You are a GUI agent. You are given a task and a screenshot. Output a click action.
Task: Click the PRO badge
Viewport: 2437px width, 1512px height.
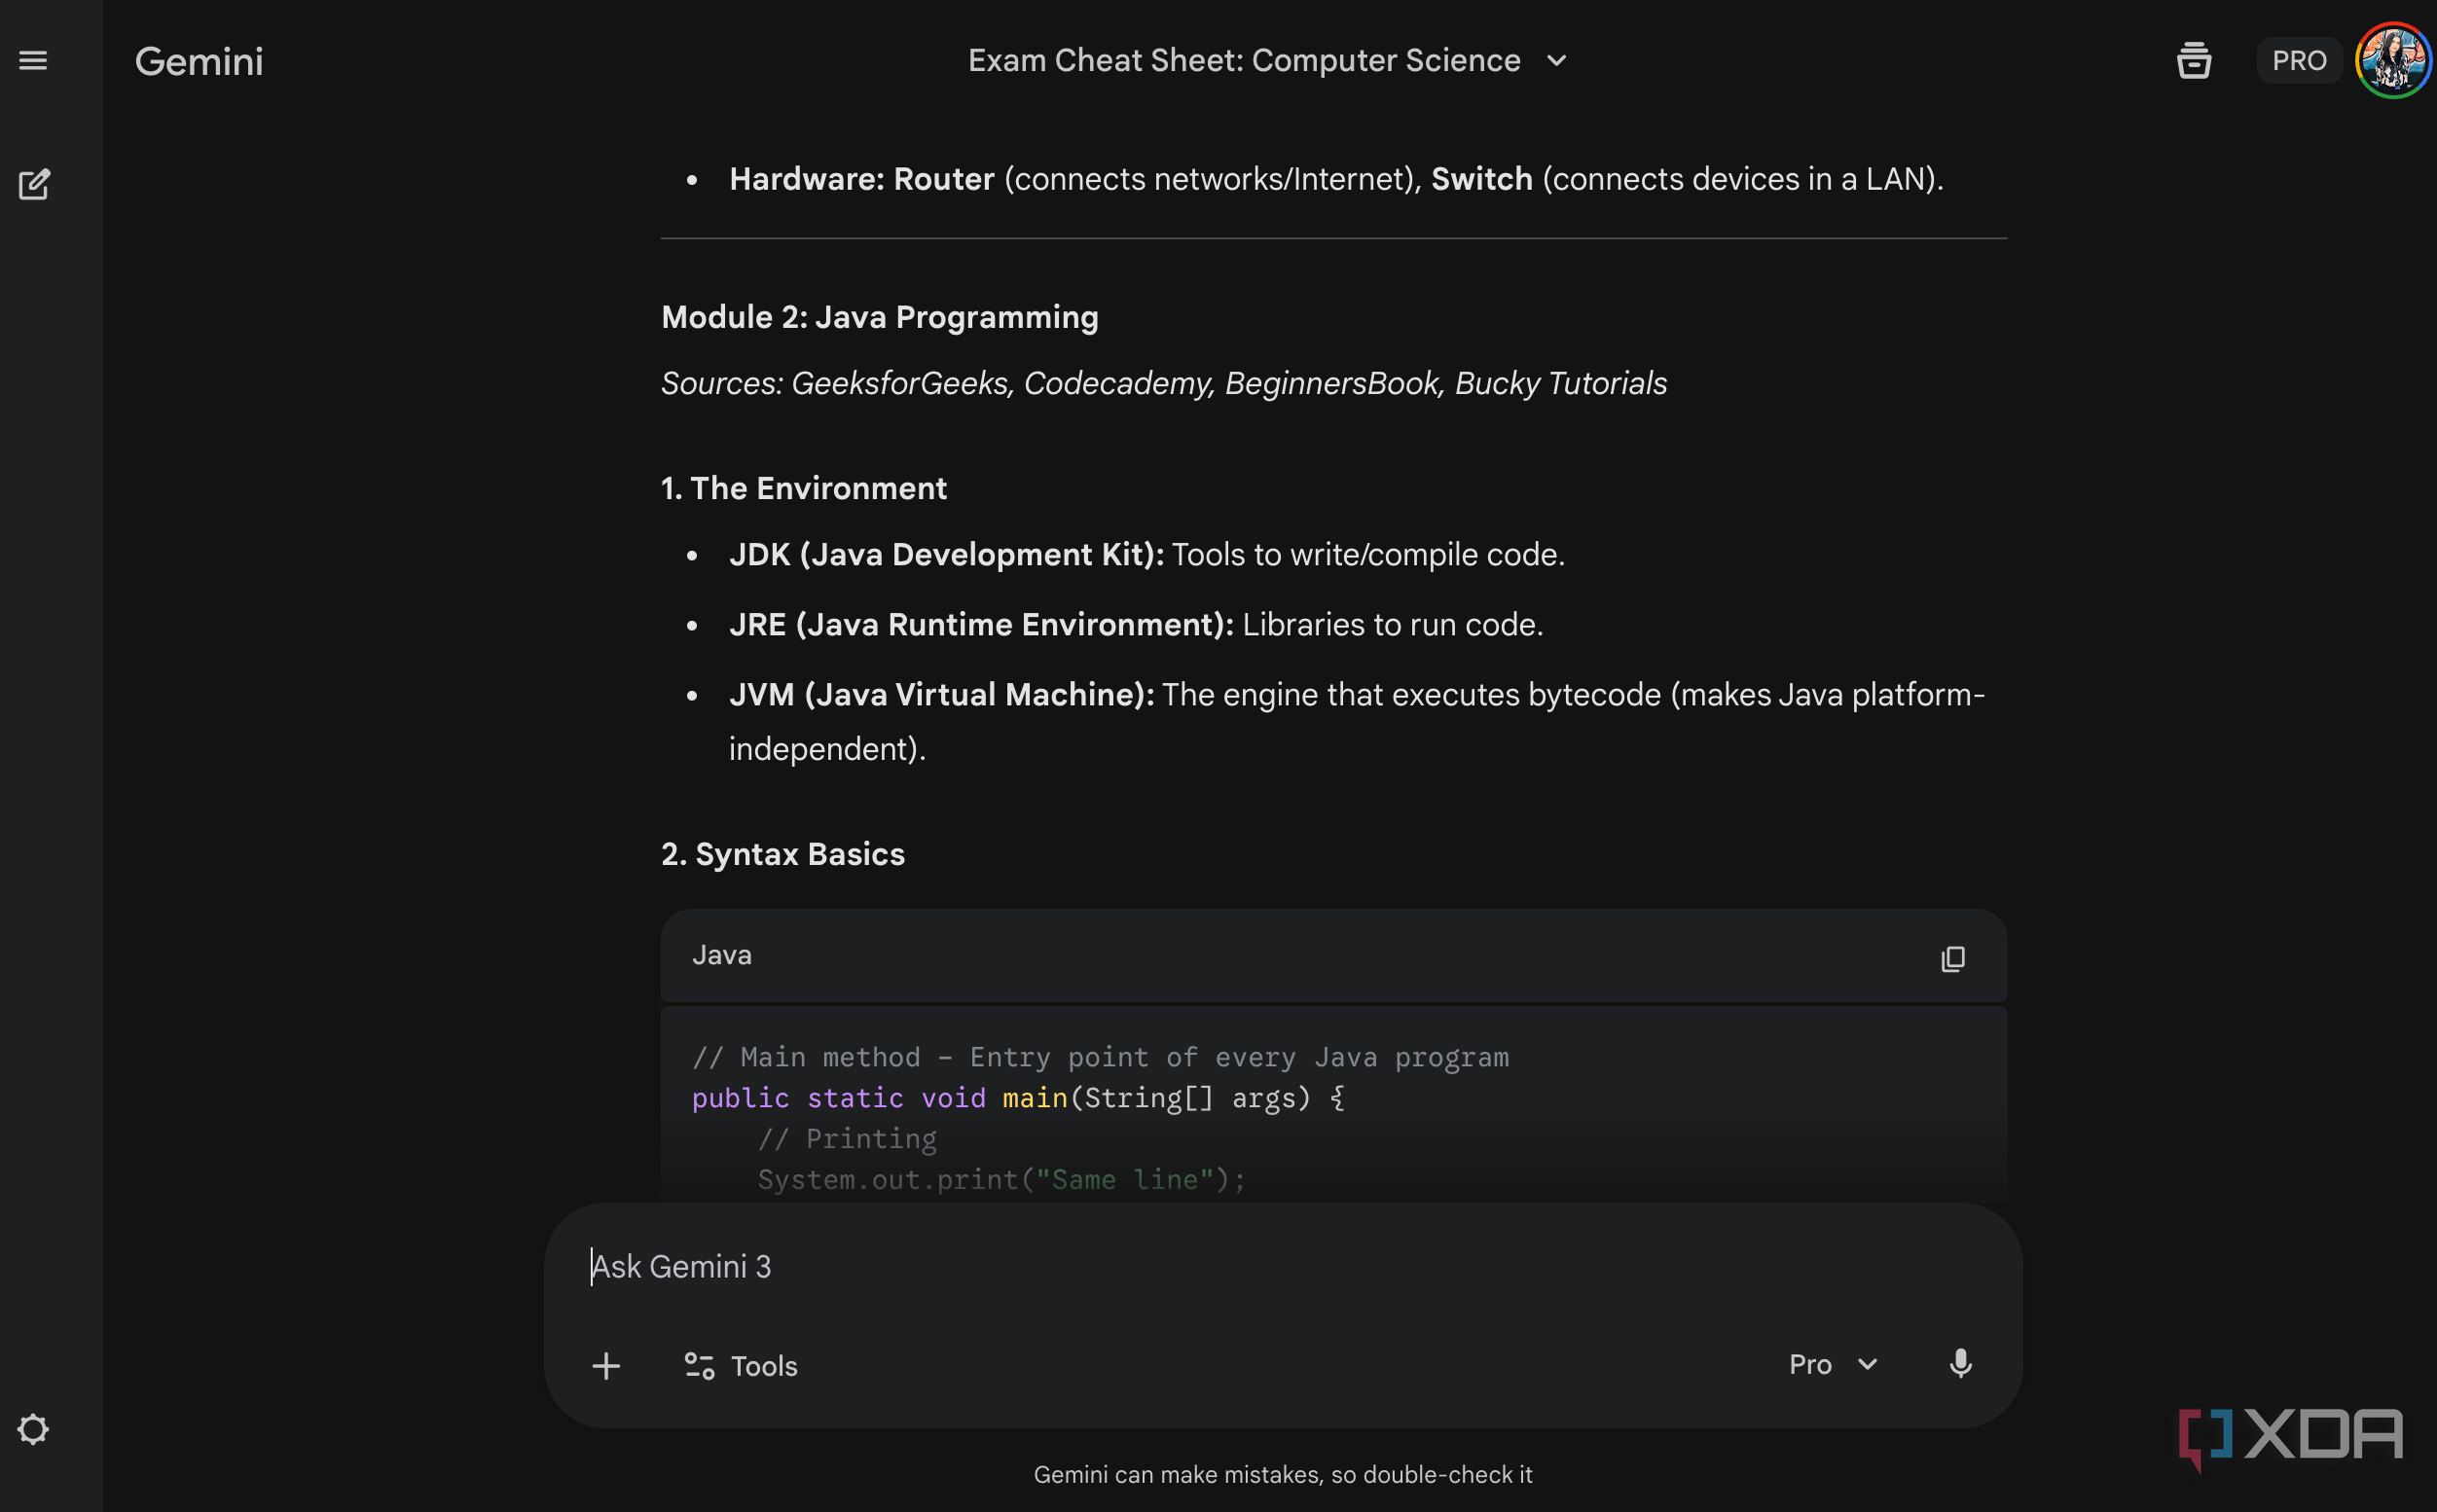tap(2299, 61)
